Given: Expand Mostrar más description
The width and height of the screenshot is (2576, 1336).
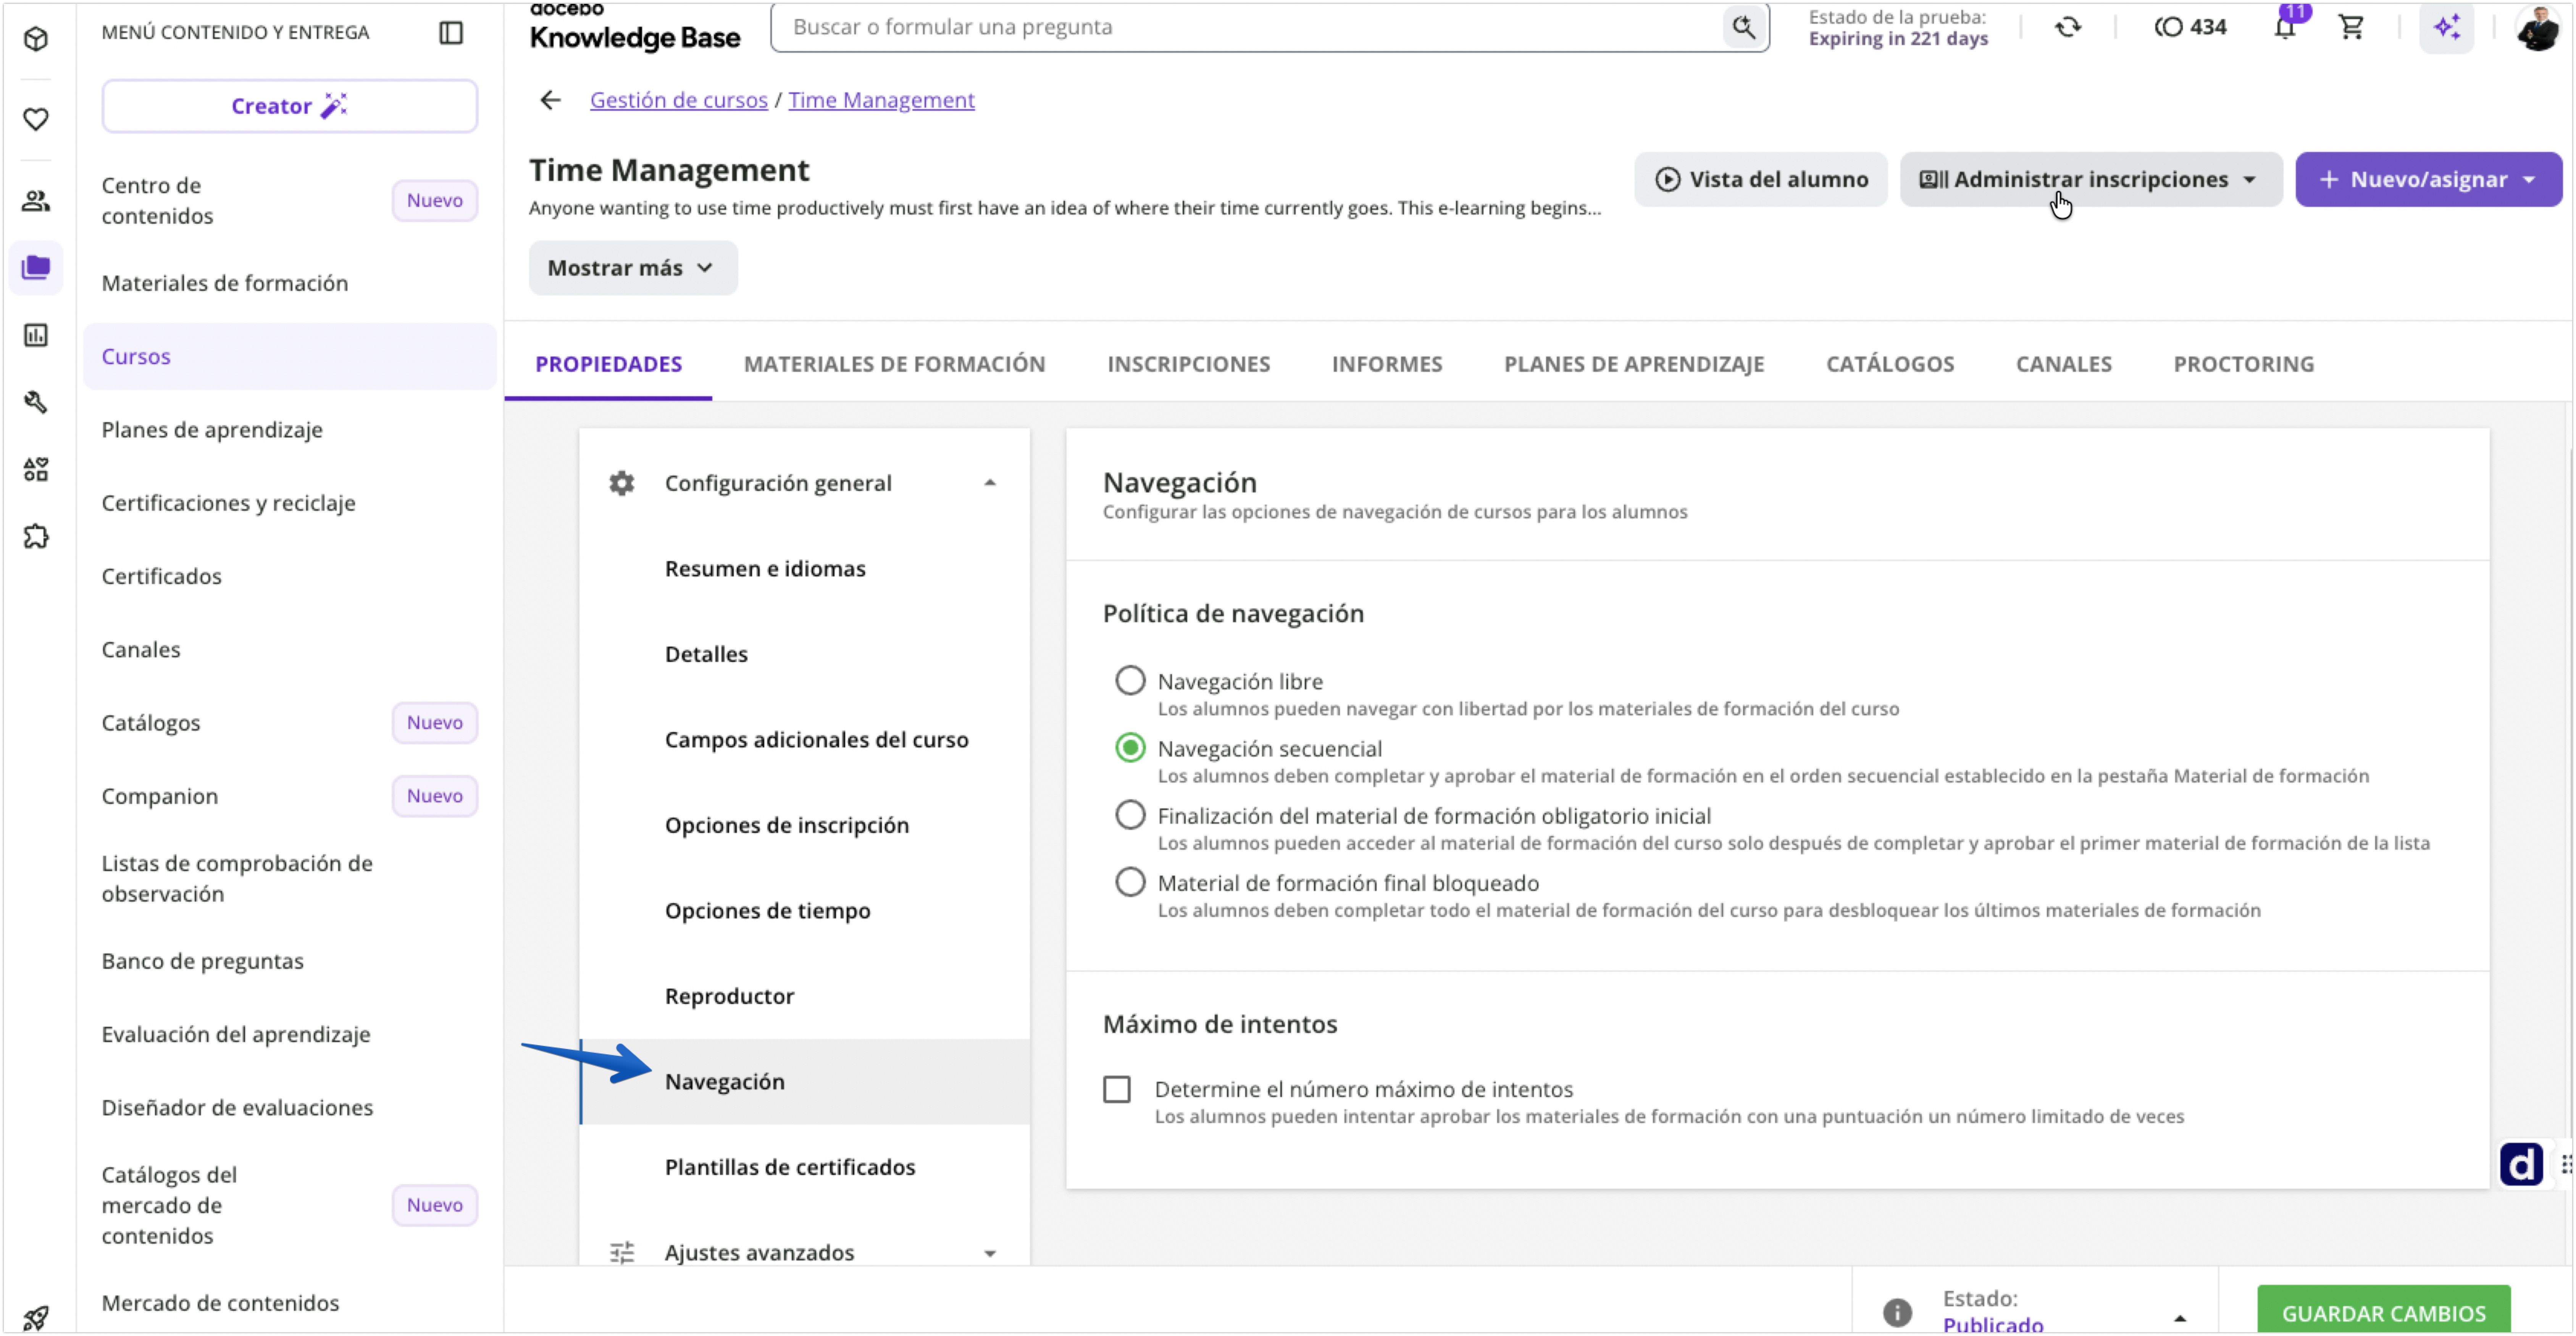Looking at the screenshot, I should pyautogui.click(x=633, y=268).
